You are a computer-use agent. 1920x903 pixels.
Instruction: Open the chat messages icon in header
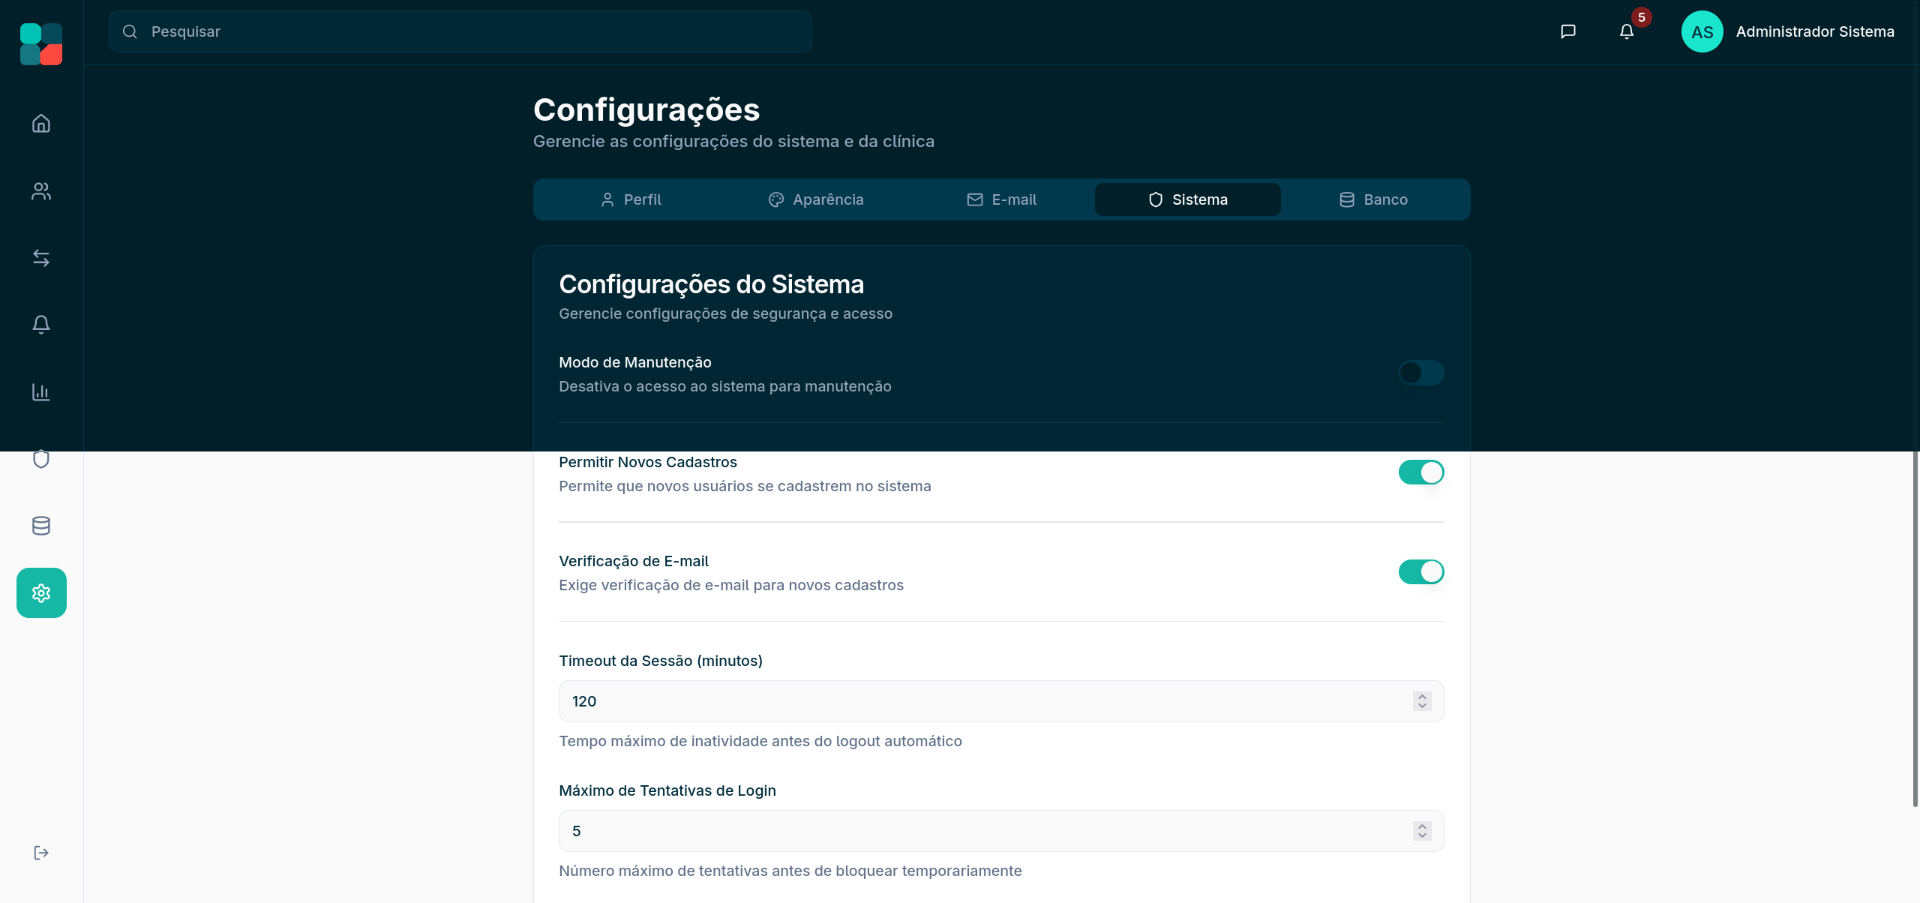(1568, 32)
